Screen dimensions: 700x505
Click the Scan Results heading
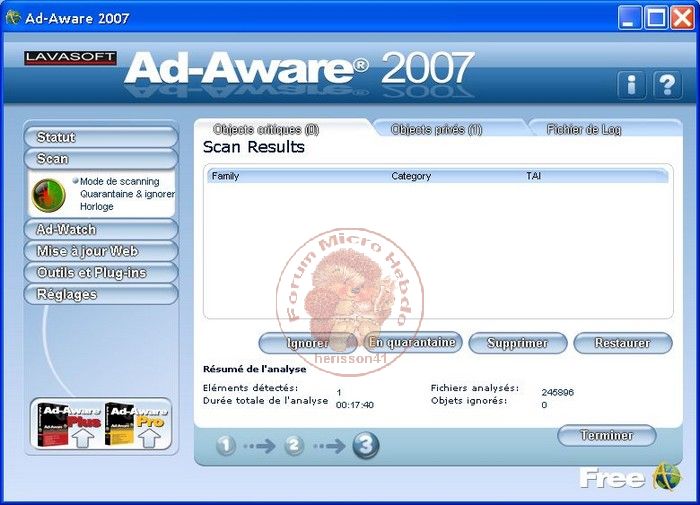pyautogui.click(x=254, y=147)
